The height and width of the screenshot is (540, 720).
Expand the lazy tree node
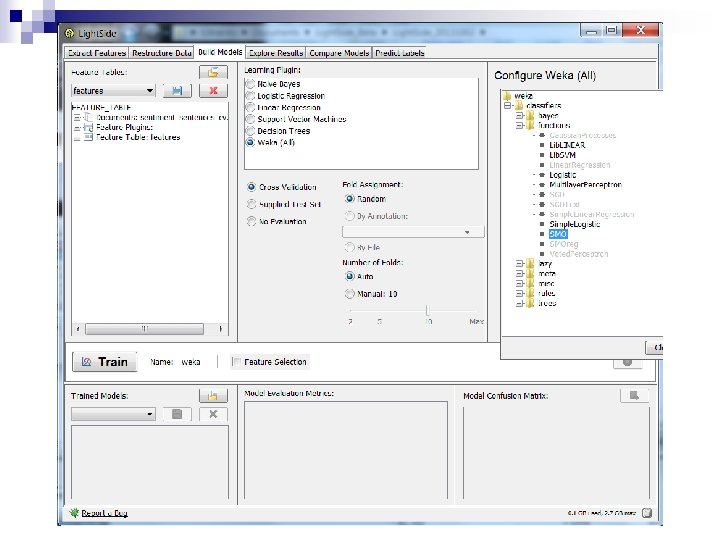(519, 264)
